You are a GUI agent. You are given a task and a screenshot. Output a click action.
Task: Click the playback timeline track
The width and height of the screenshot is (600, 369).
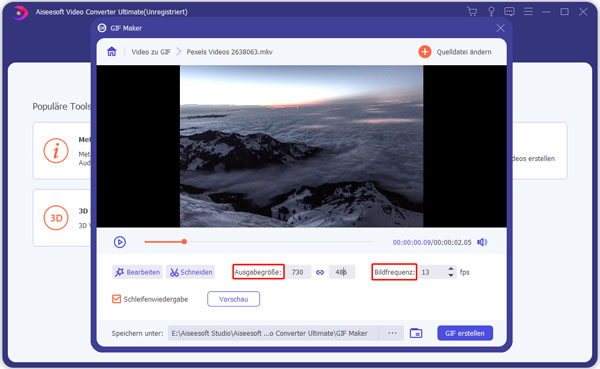coord(259,242)
